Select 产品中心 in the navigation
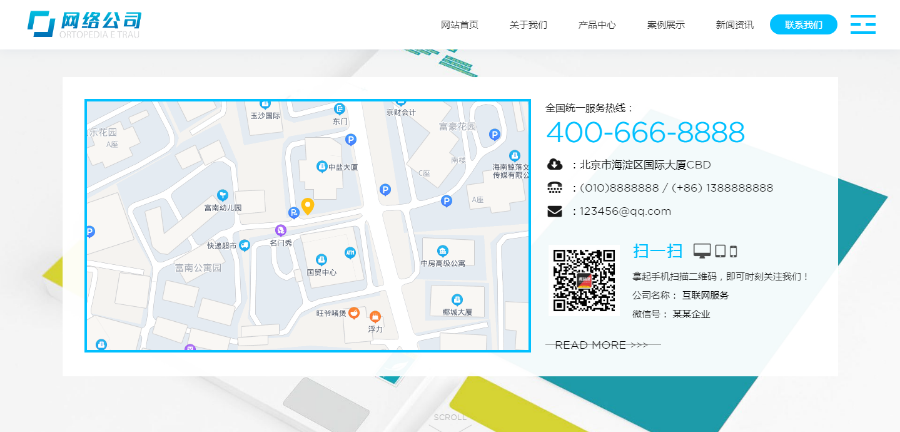The height and width of the screenshot is (432, 900). point(597,25)
